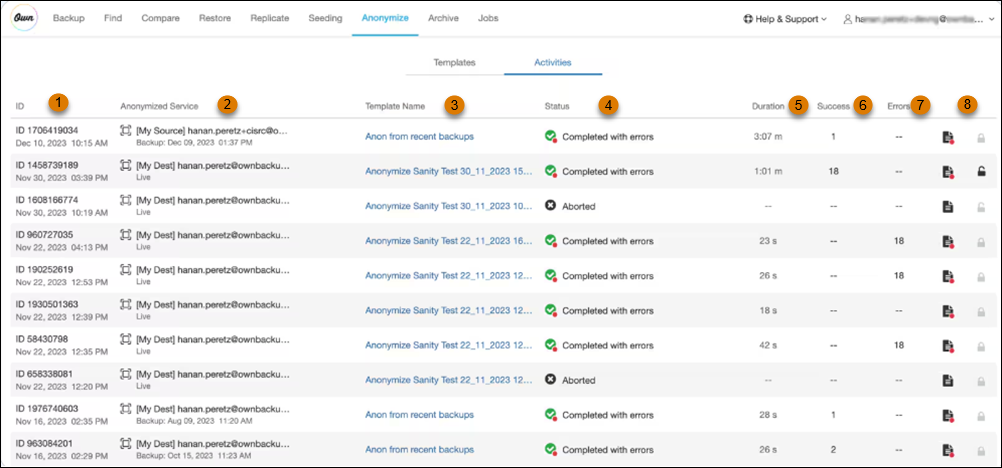Open the Seeding tab
The height and width of the screenshot is (468, 1002).
tap(325, 19)
